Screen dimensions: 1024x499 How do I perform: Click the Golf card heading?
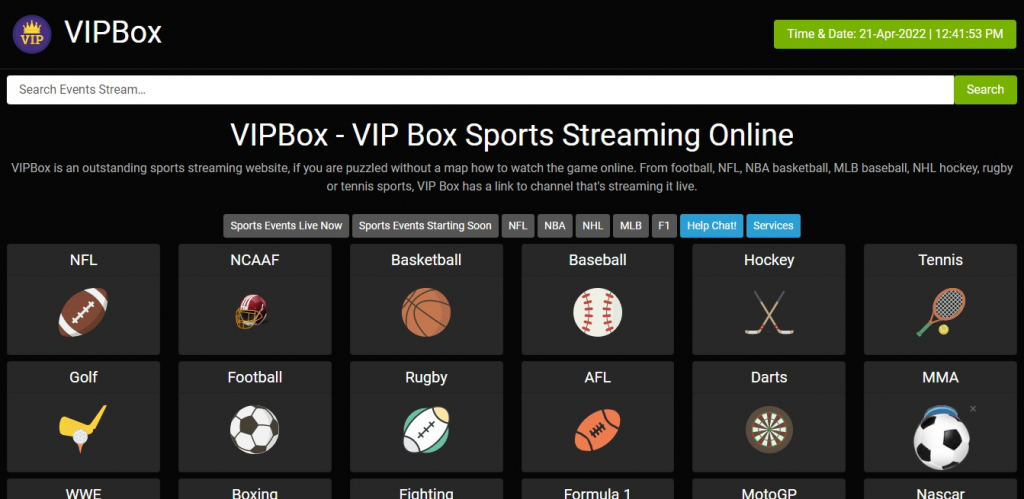[84, 378]
